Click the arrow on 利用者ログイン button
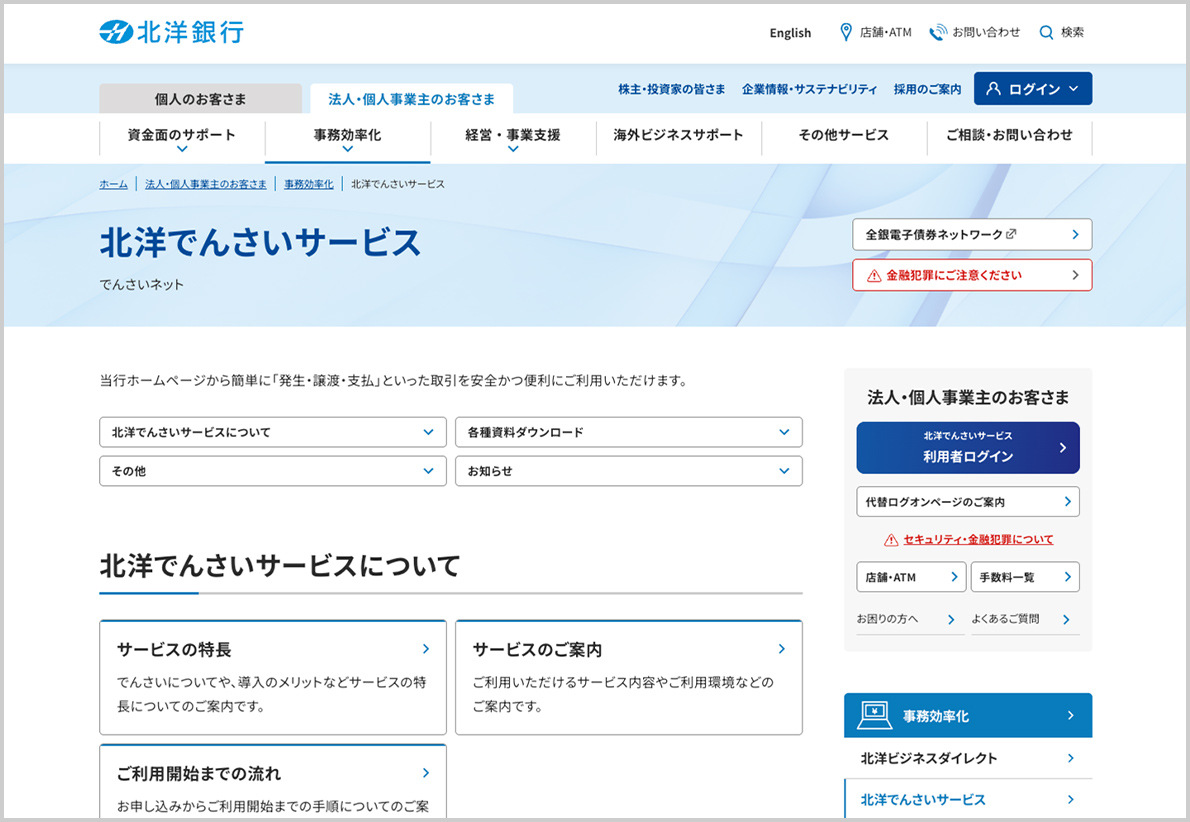 tap(1062, 448)
